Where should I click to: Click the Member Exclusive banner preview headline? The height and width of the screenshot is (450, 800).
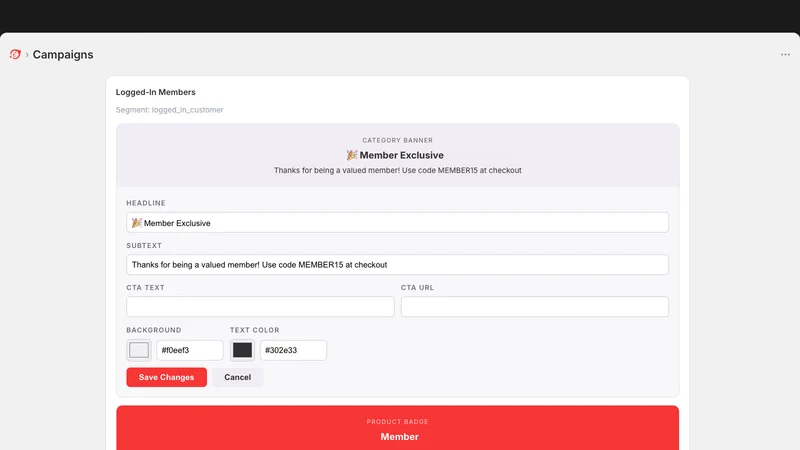click(x=395, y=155)
